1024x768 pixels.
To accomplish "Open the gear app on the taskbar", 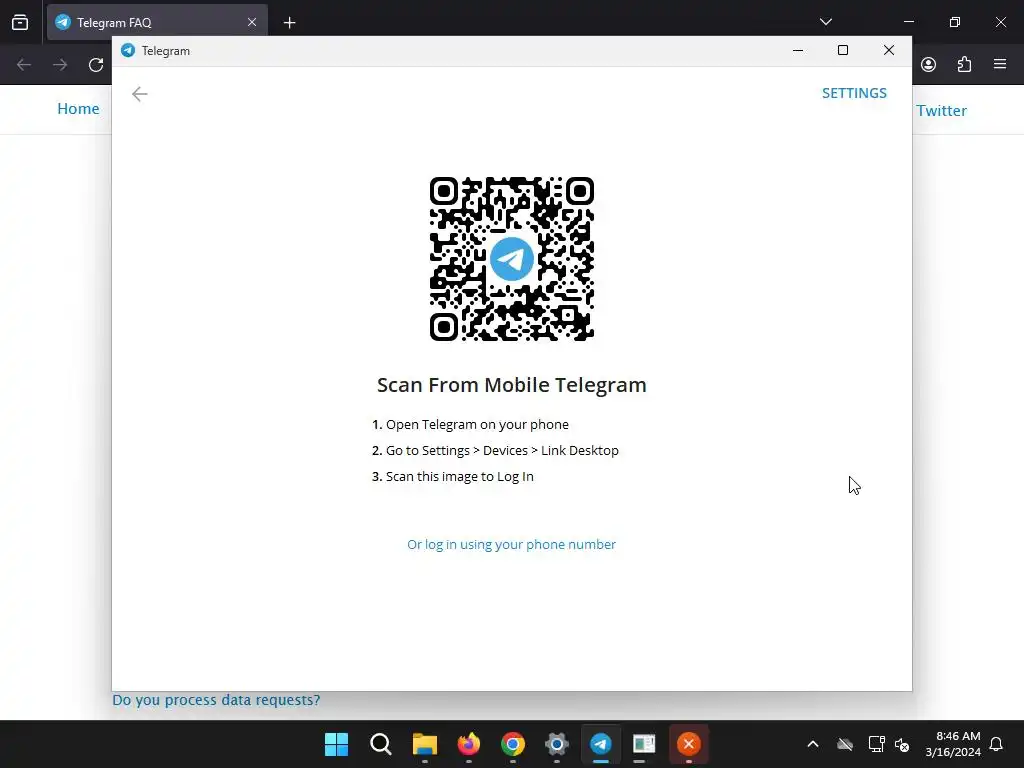I will [556, 744].
